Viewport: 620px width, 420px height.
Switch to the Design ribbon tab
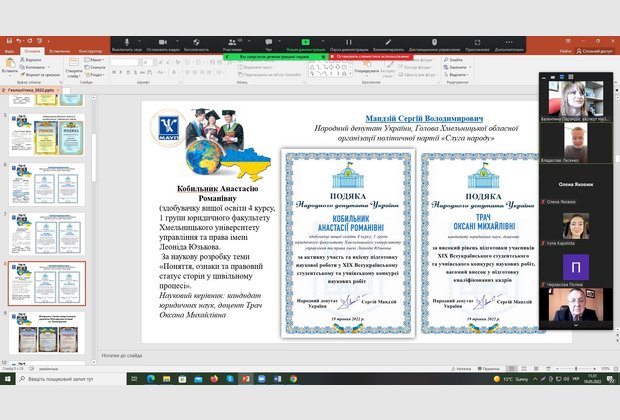coord(91,49)
